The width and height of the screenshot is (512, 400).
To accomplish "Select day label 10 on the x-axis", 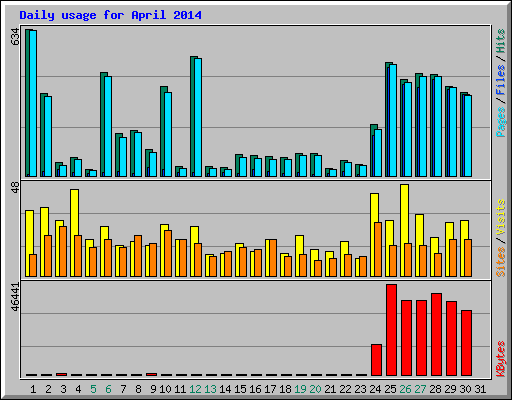I will click(x=165, y=389).
